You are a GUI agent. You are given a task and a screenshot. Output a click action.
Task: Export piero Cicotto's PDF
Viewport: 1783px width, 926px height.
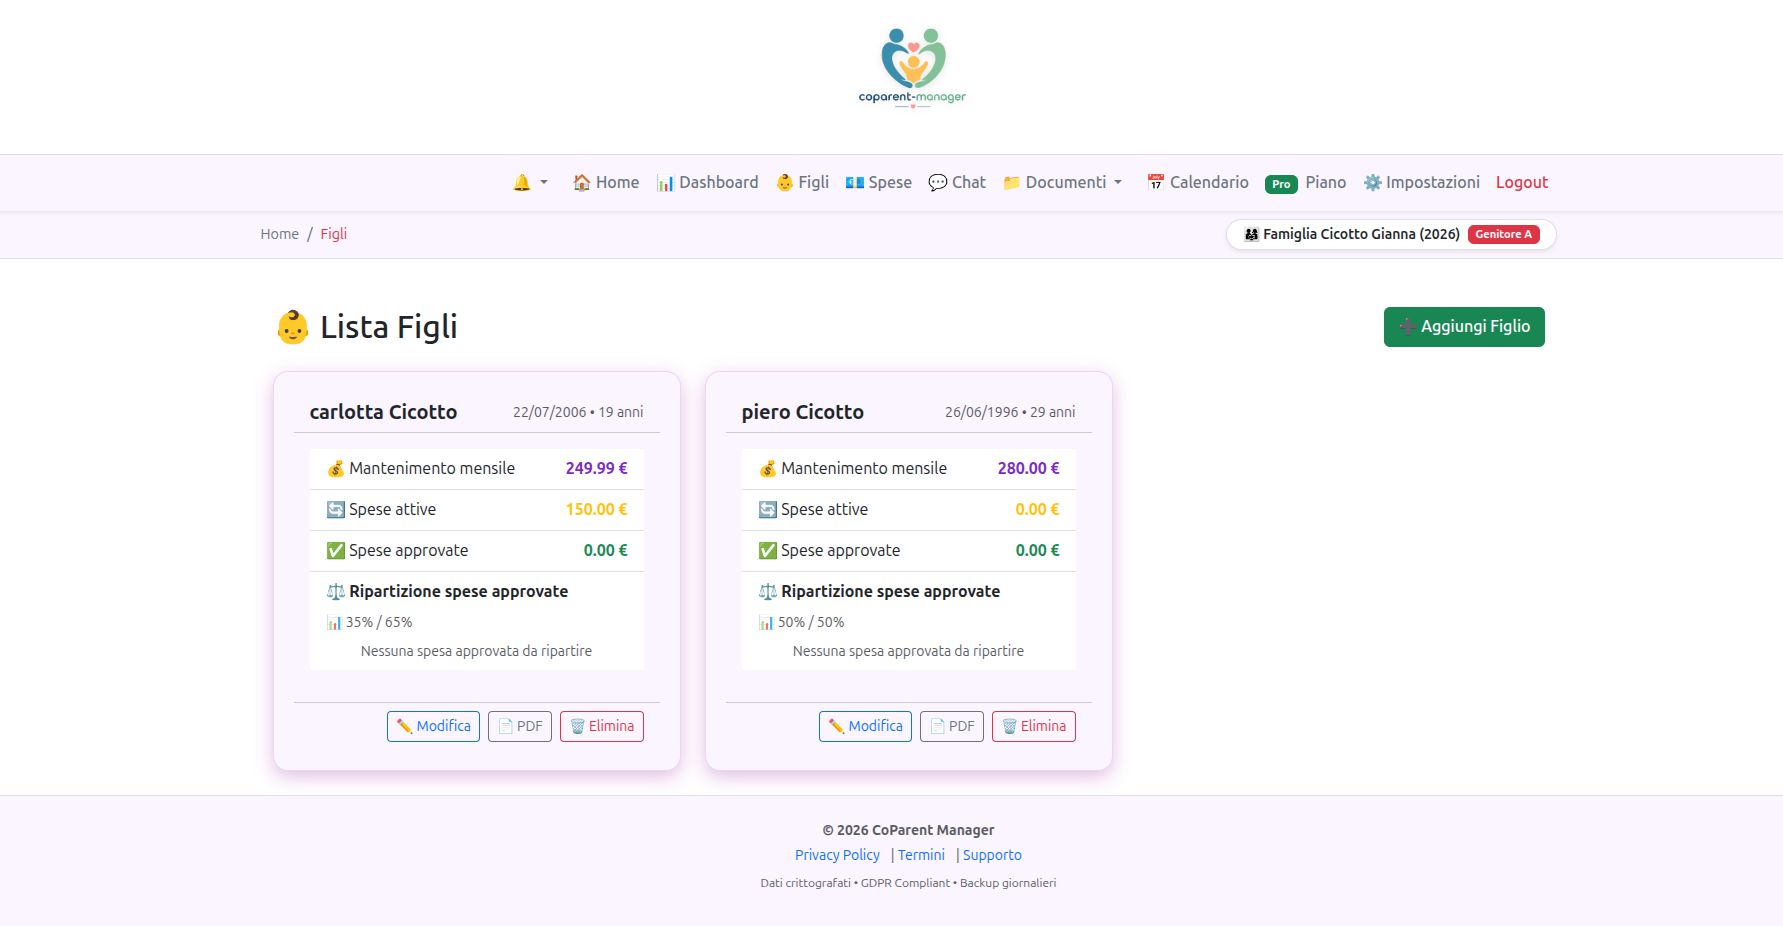click(x=952, y=726)
